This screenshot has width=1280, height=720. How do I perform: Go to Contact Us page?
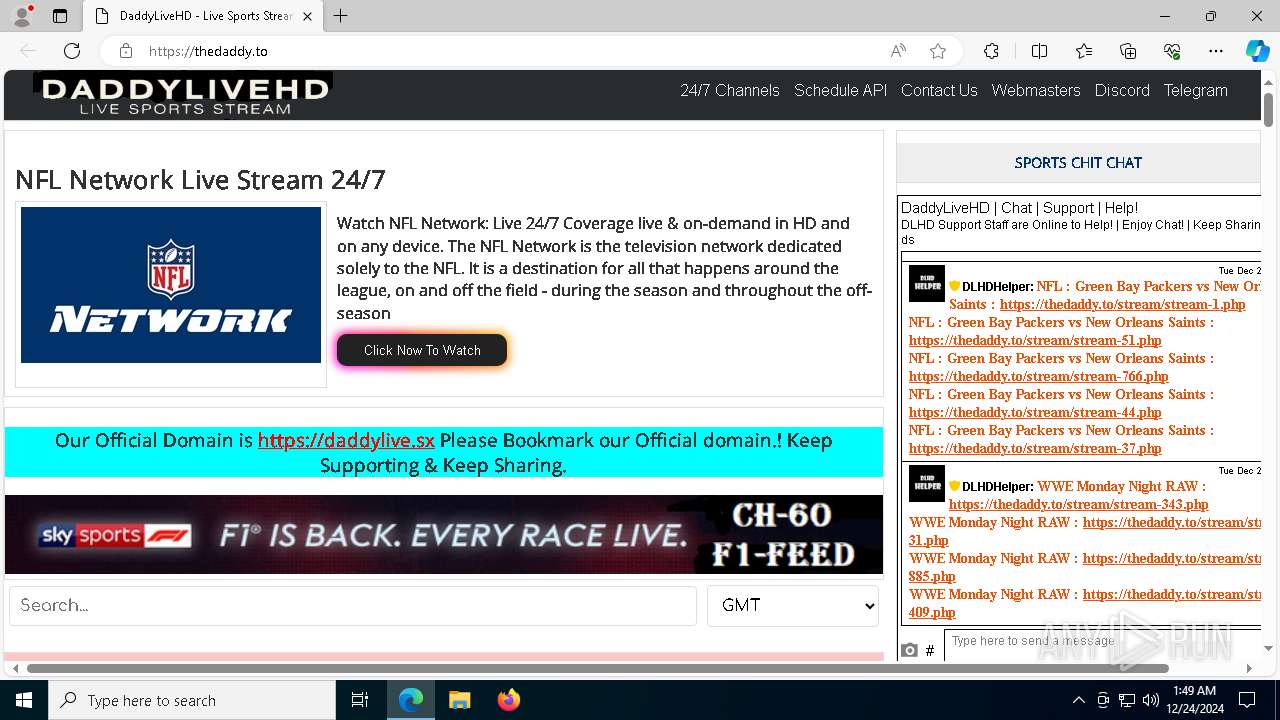coord(939,90)
